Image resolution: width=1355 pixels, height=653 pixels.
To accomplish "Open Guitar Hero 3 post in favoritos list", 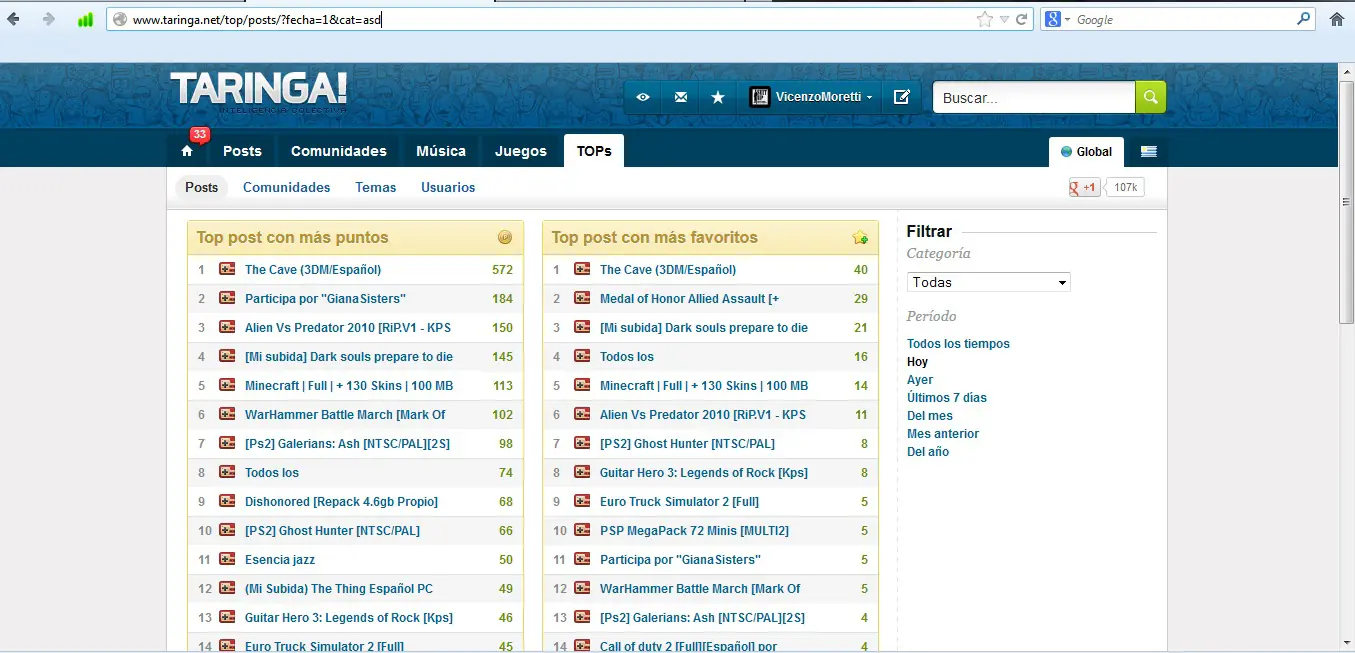I will click(x=704, y=472).
